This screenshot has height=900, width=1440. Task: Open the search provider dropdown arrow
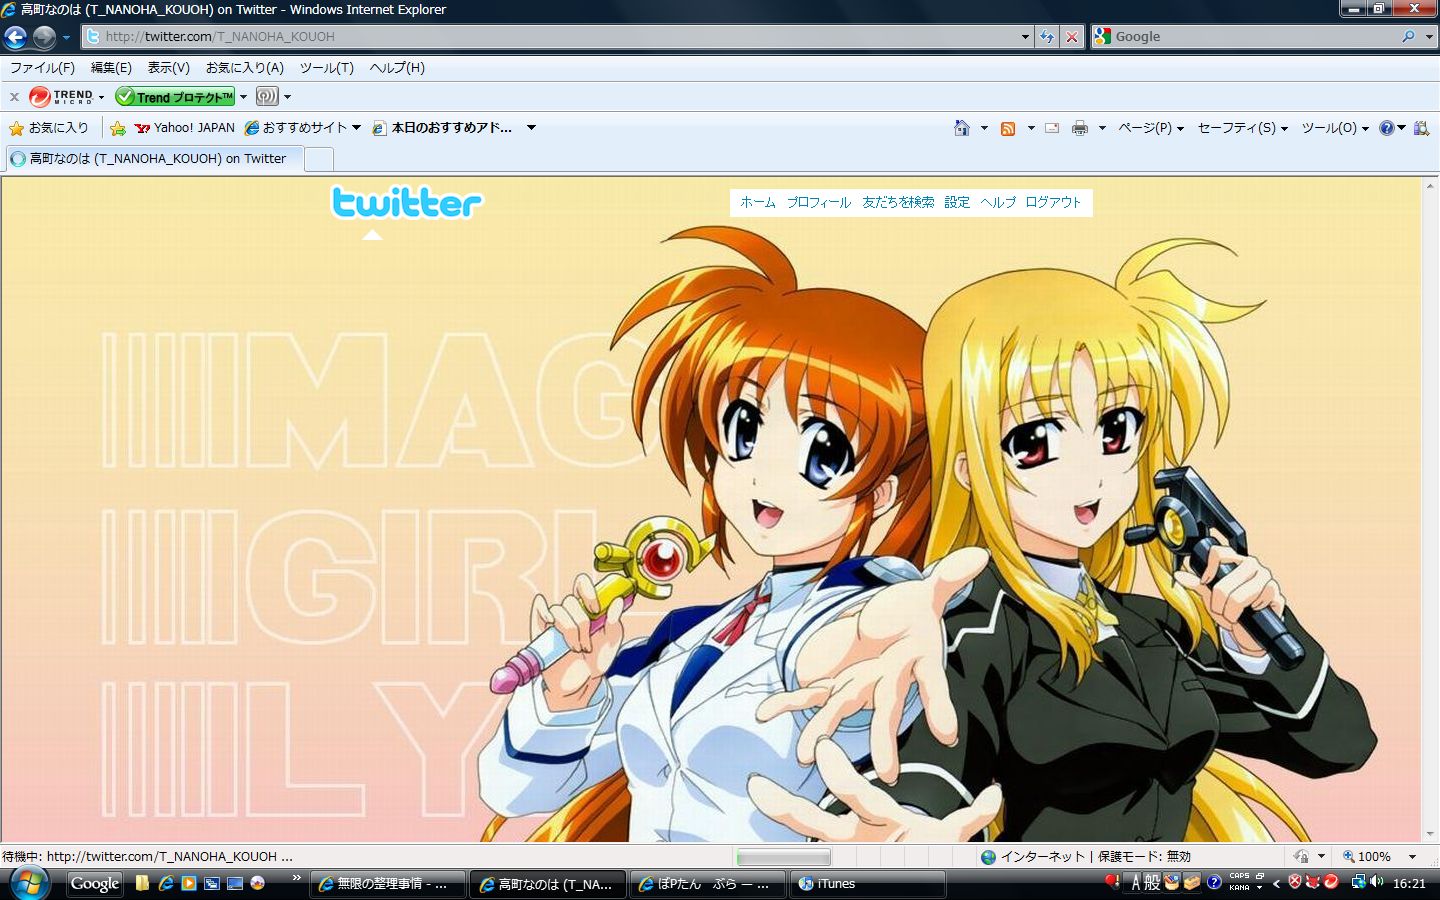coord(1429,36)
